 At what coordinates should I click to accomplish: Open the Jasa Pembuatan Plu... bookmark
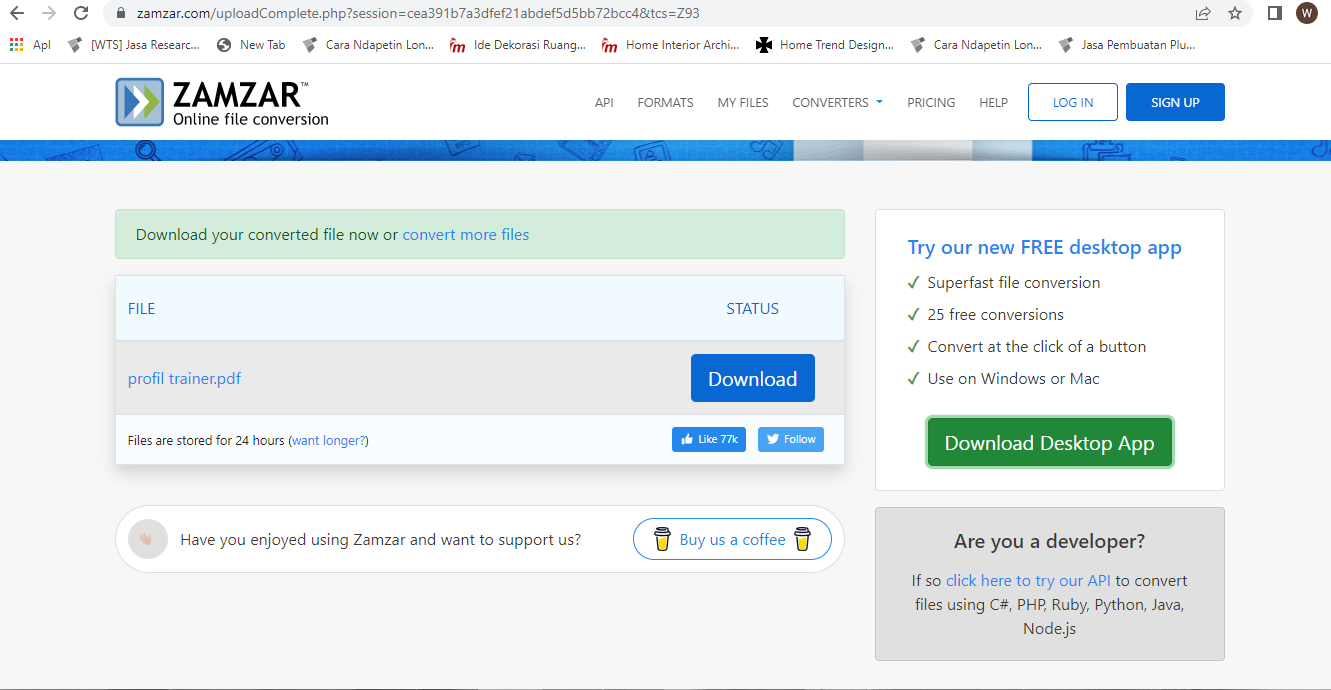click(1126, 45)
